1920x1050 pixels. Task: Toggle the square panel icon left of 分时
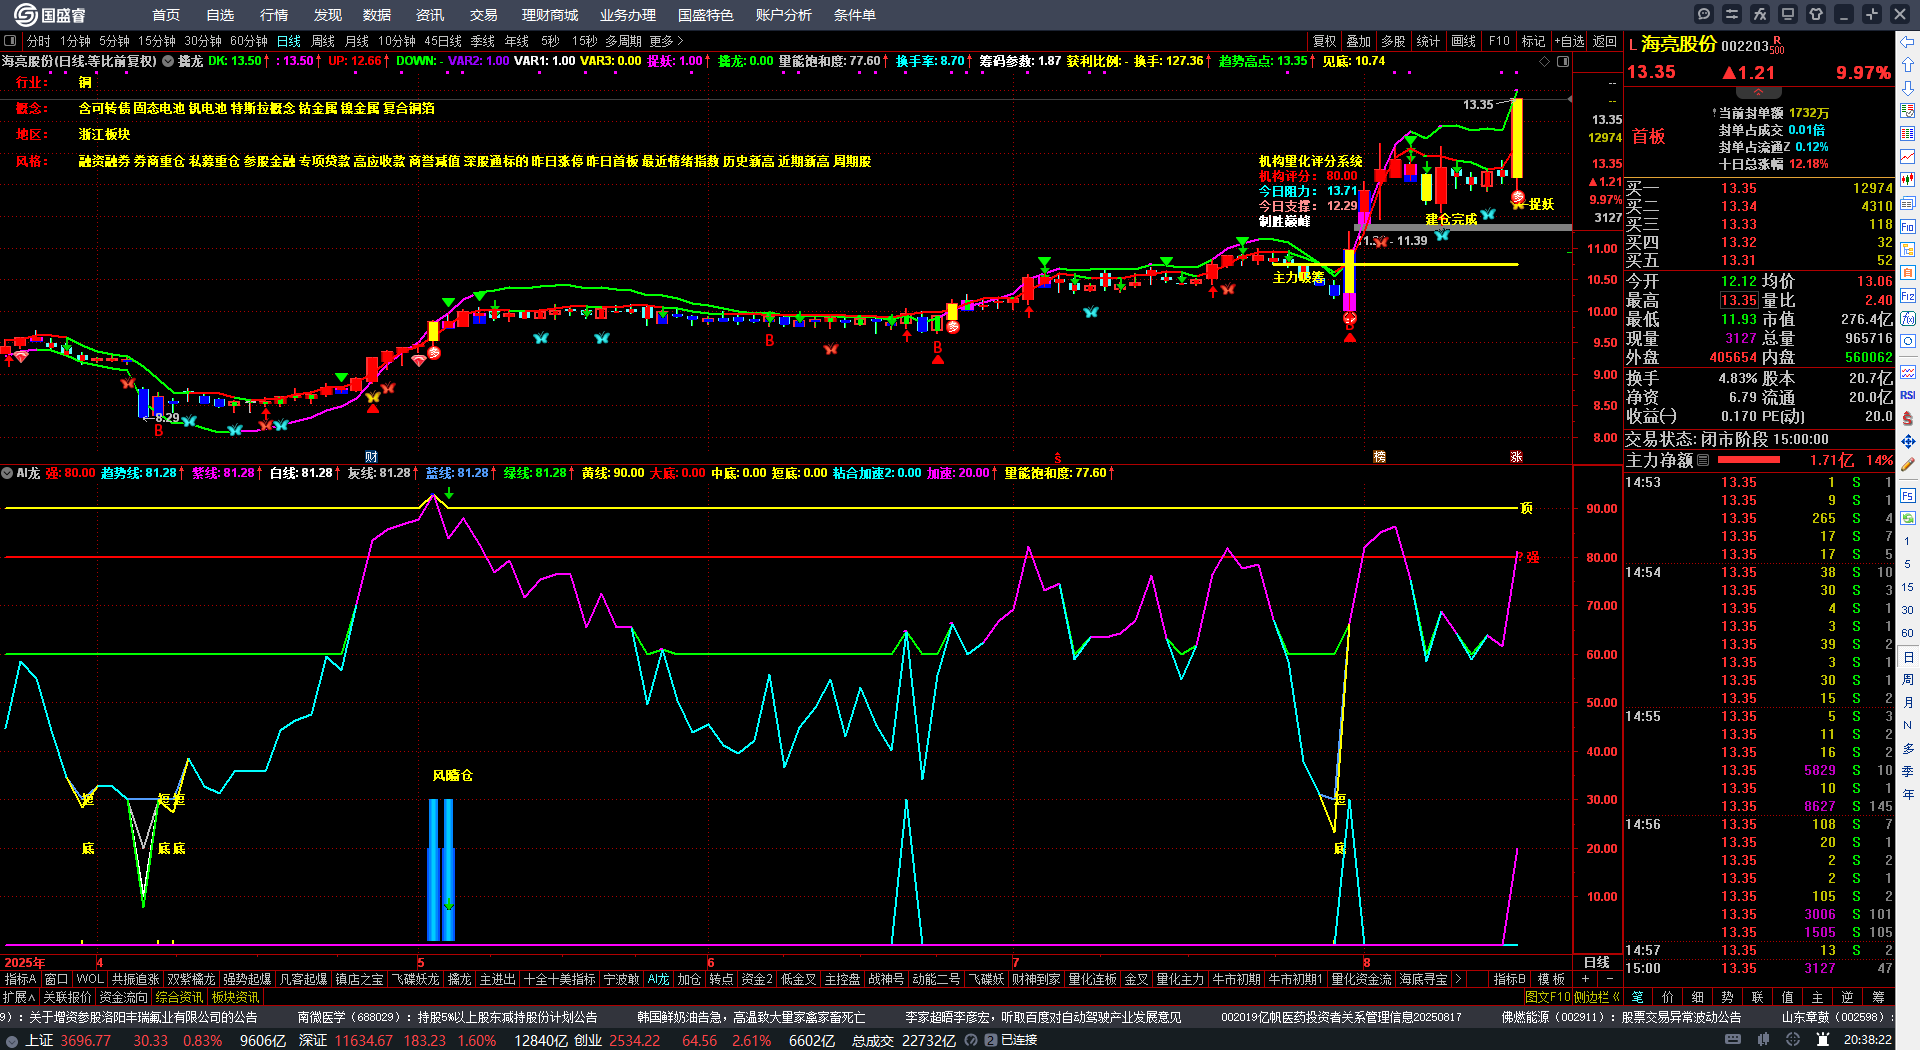click(10, 41)
